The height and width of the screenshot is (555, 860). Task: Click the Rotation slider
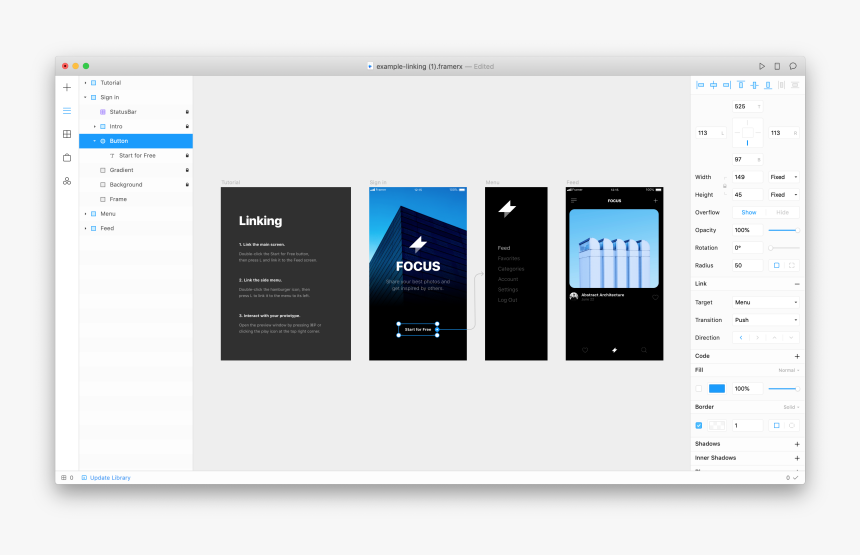pyautogui.click(x=784, y=248)
